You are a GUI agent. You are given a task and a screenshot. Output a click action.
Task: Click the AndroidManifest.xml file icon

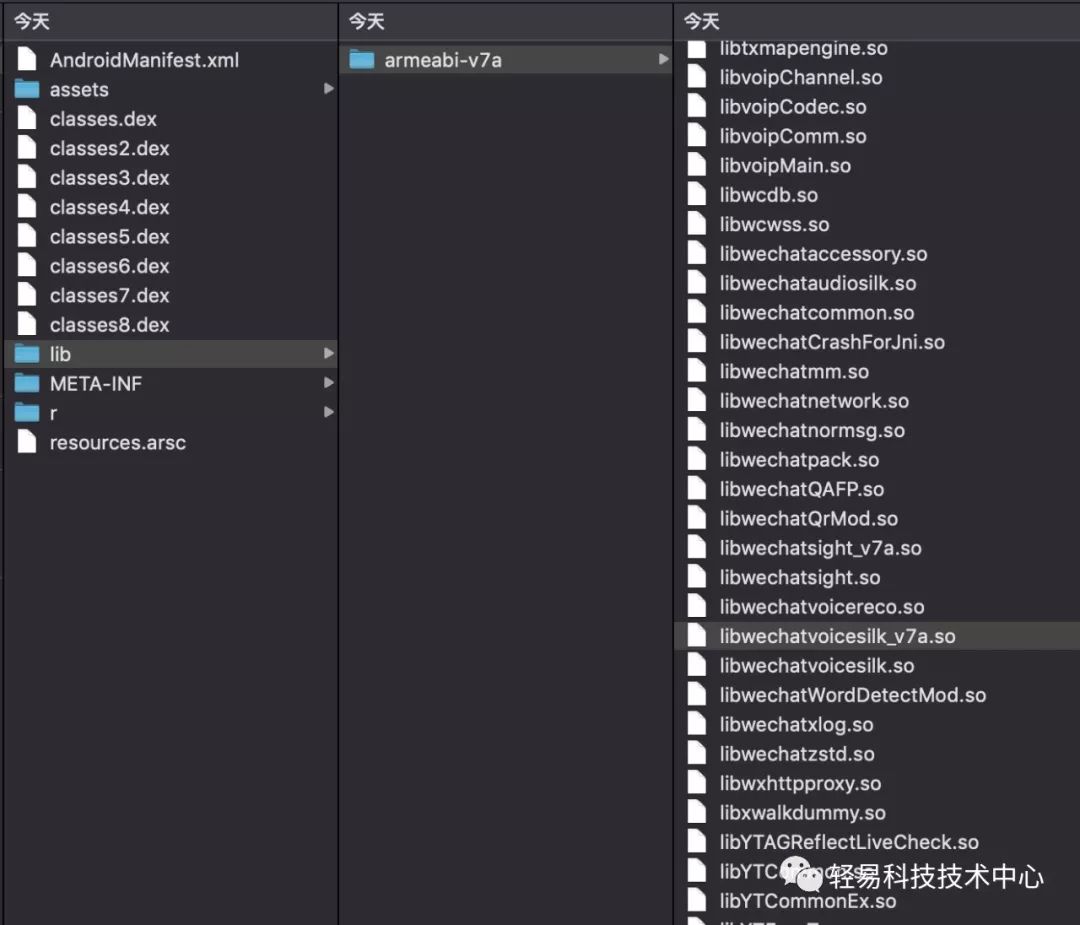(x=27, y=59)
